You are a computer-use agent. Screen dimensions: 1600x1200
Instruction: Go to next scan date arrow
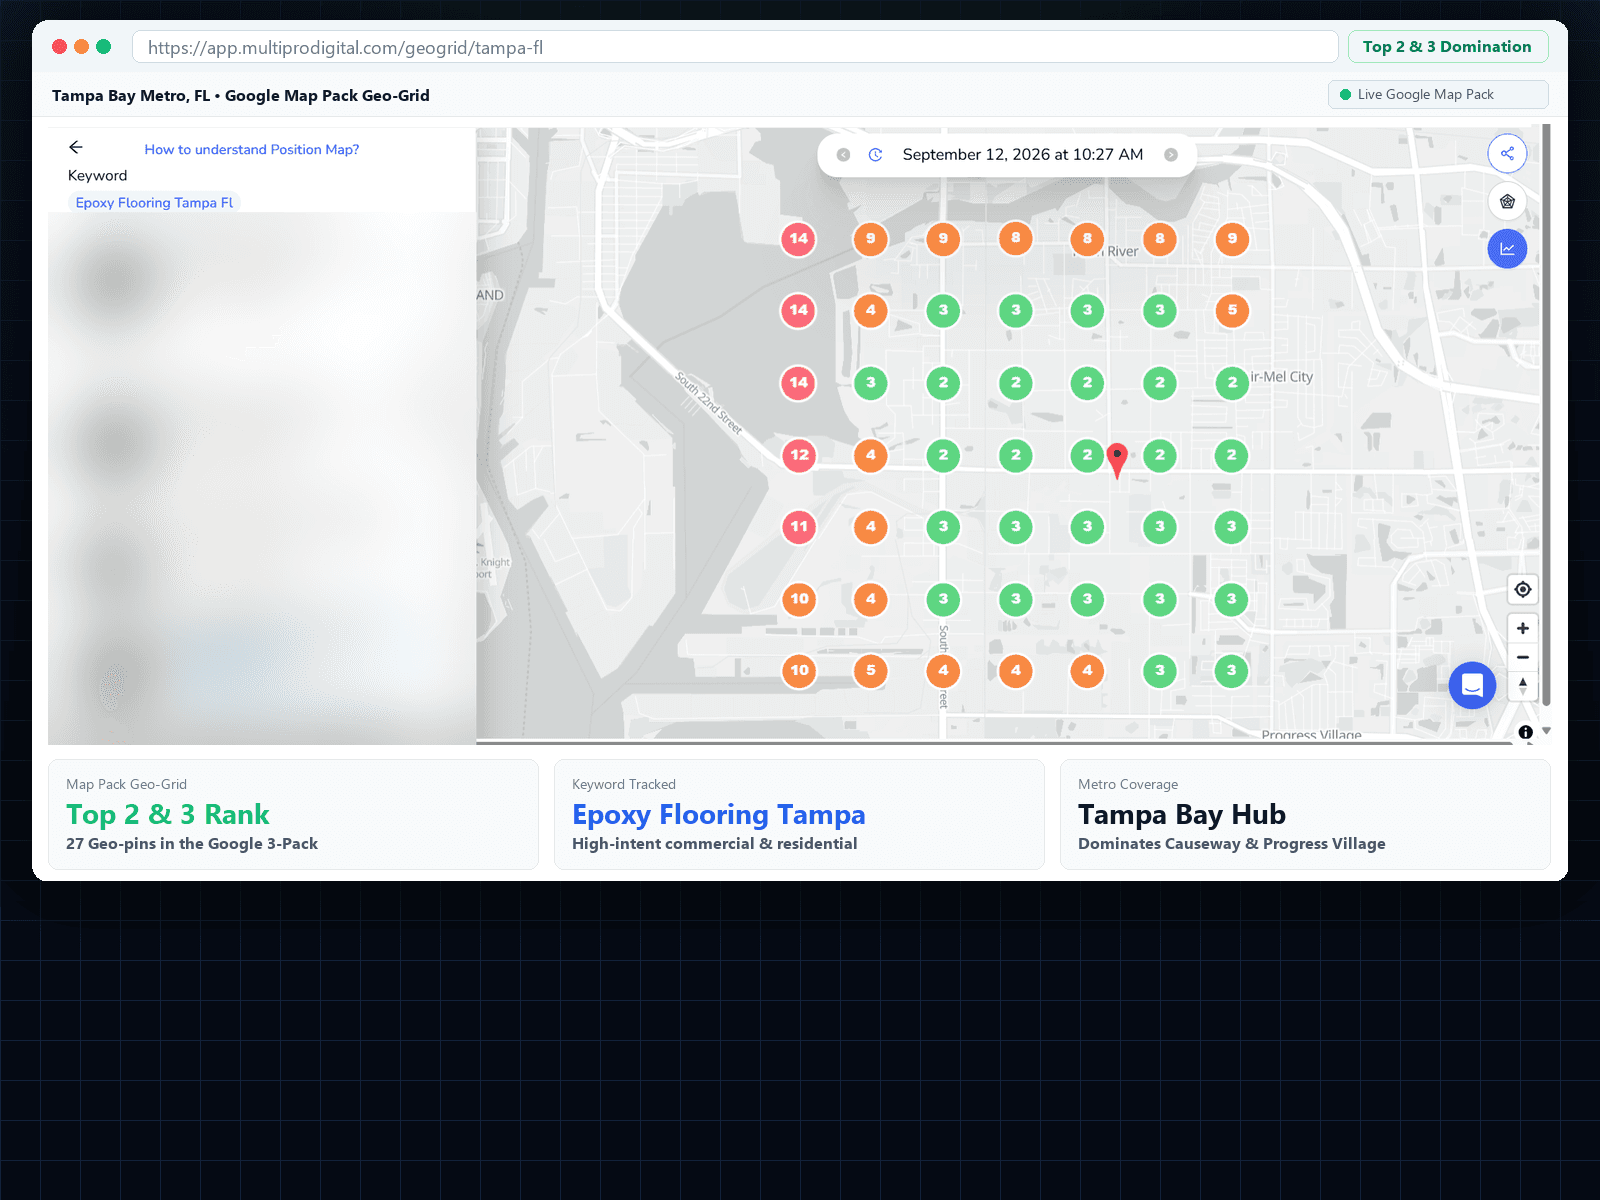(x=1171, y=155)
